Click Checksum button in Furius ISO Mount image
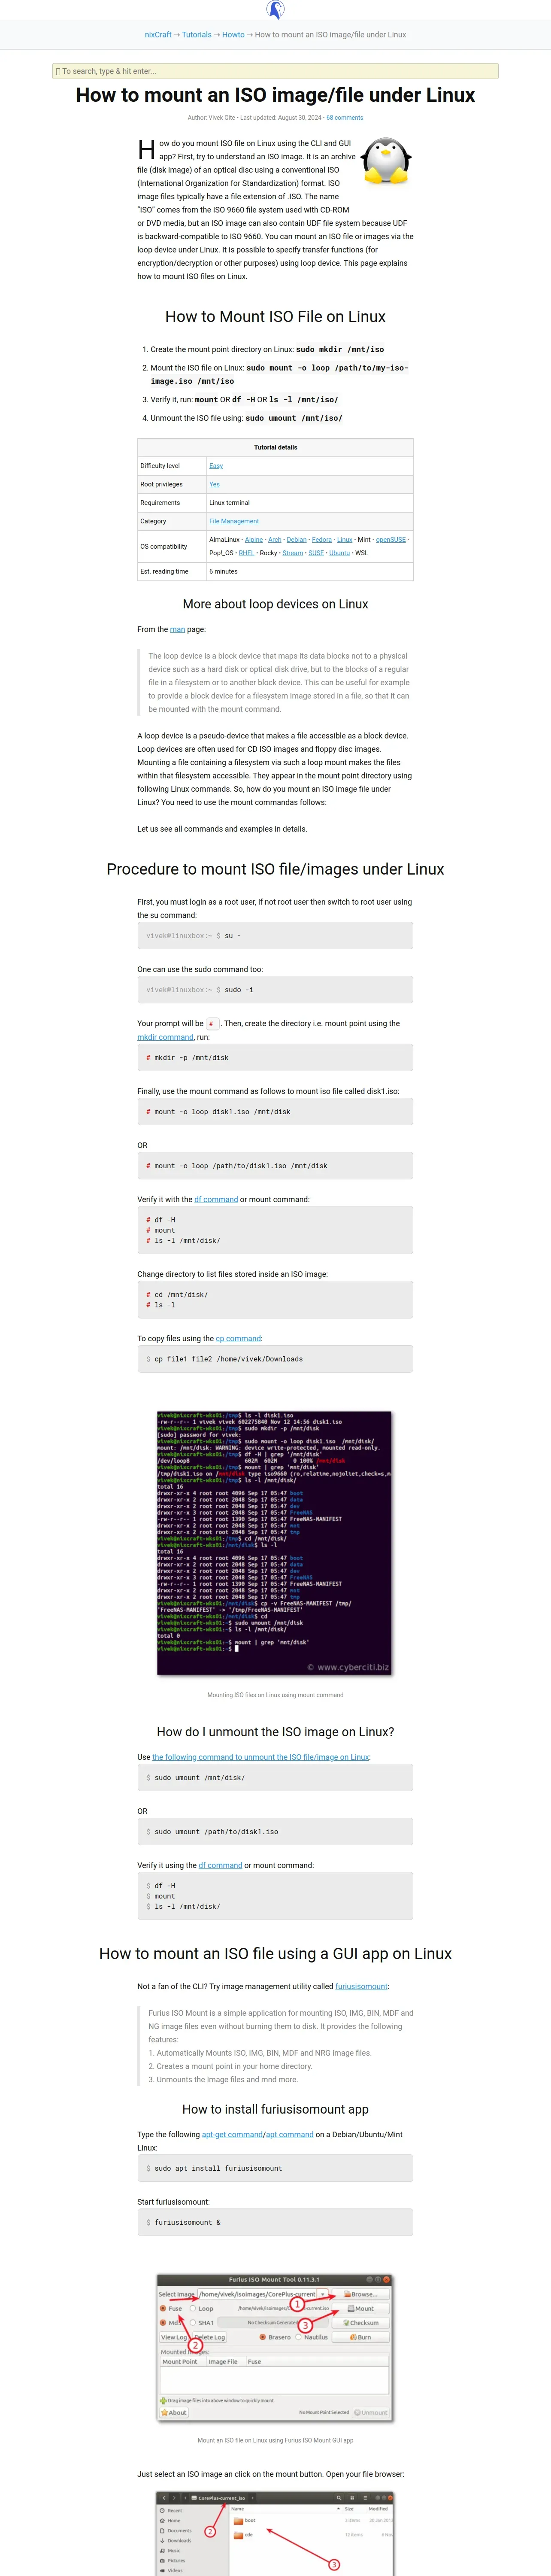The height and width of the screenshot is (2576, 551). pos(360,2323)
